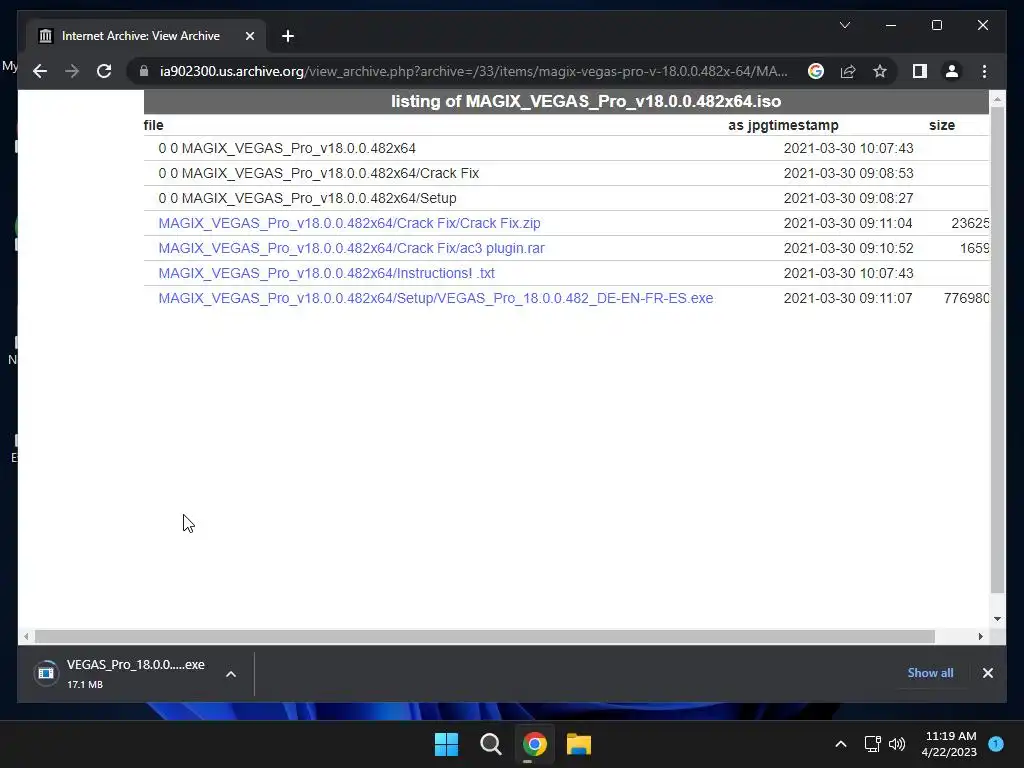Open the clock and date panel
Image resolution: width=1024 pixels, height=768 pixels.
tap(949, 744)
